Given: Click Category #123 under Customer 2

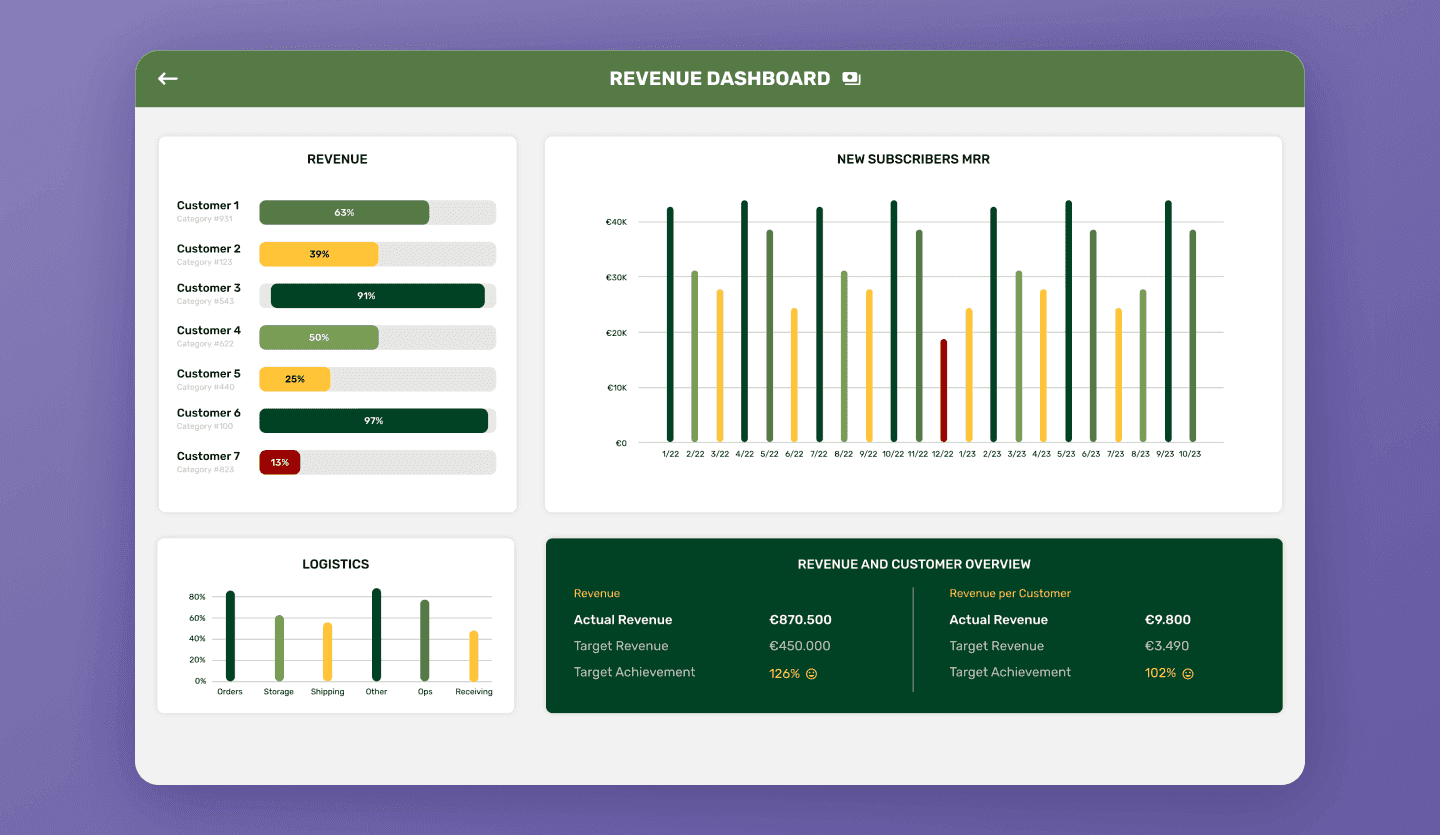Looking at the screenshot, I should (205, 262).
